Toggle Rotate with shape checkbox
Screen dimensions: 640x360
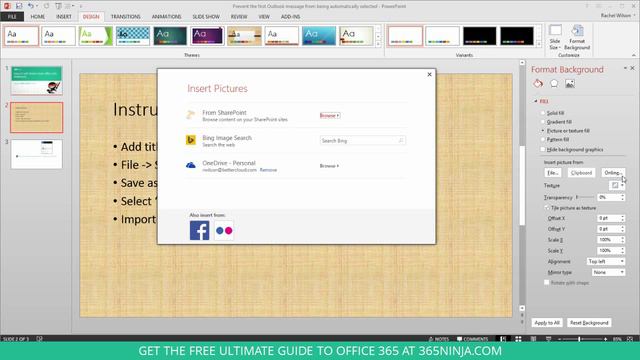[x=547, y=282]
